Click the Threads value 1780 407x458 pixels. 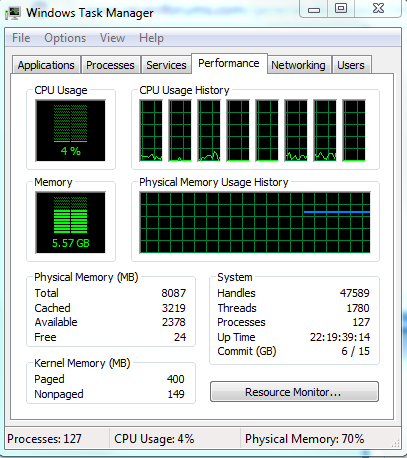point(358,308)
